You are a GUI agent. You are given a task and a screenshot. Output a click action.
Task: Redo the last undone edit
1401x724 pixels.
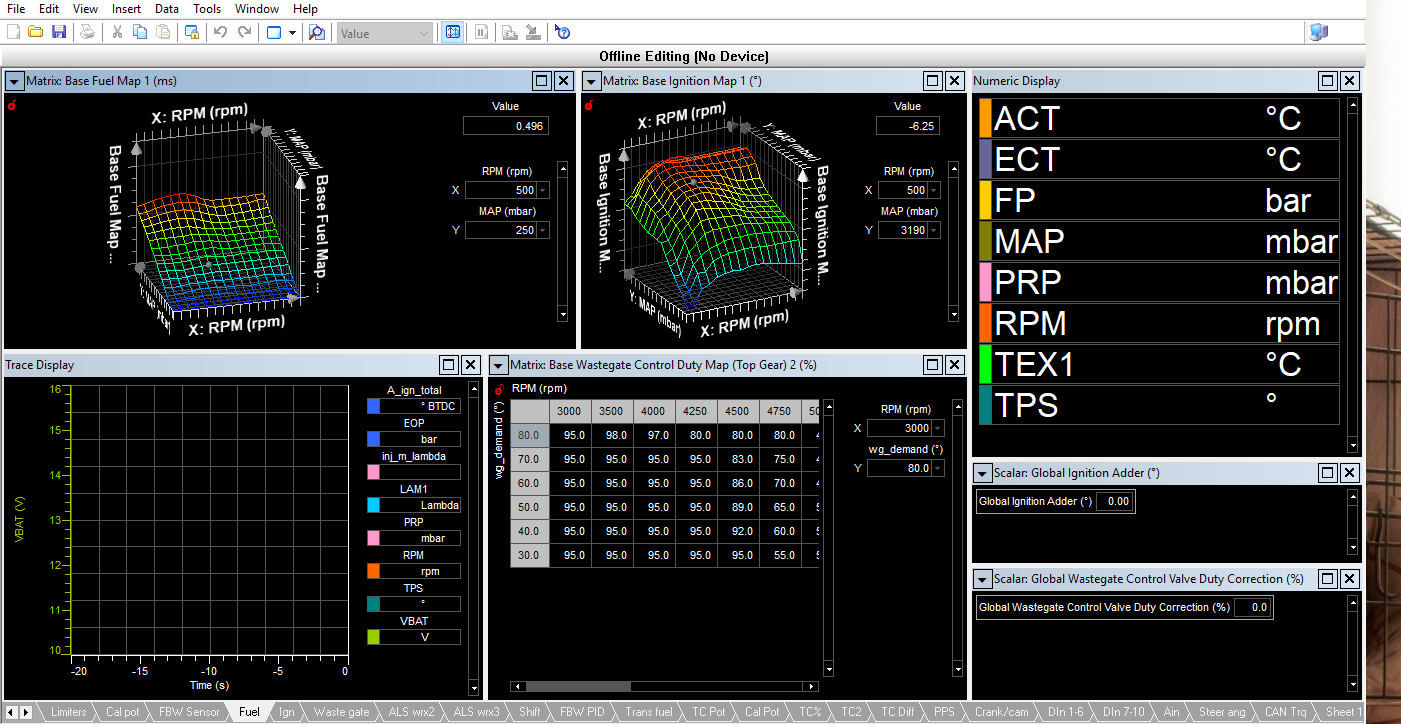tap(244, 32)
